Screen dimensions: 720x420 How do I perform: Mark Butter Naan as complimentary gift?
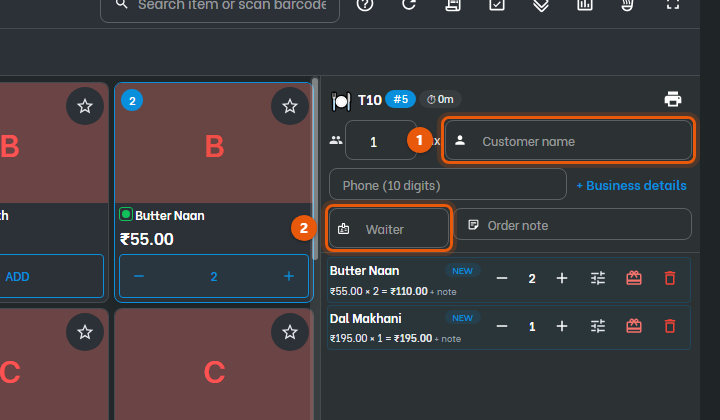634,278
